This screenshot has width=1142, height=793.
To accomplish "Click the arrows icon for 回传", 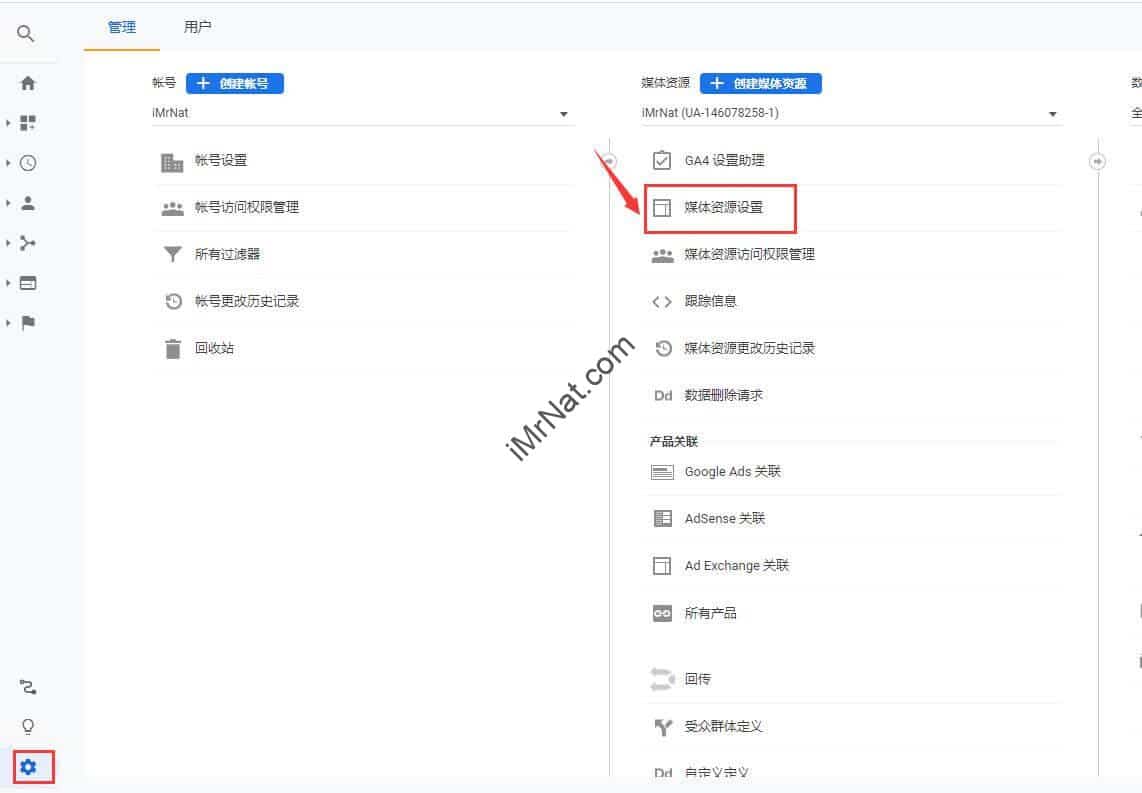I will (662, 679).
